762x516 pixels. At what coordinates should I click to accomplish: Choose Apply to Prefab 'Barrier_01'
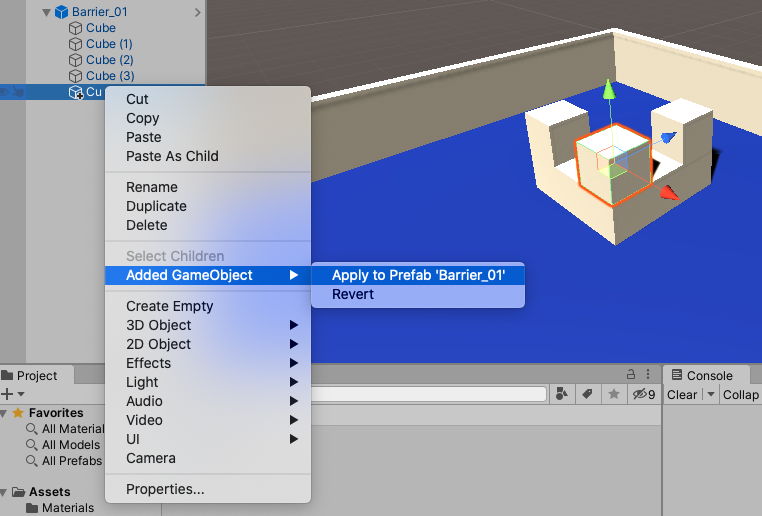[x=418, y=275]
